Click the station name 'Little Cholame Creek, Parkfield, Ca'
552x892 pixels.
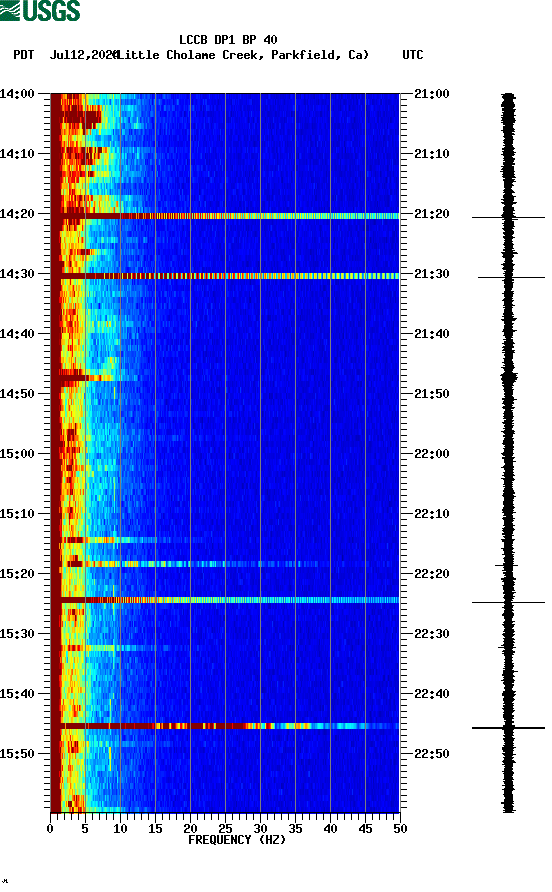[x=245, y=55]
